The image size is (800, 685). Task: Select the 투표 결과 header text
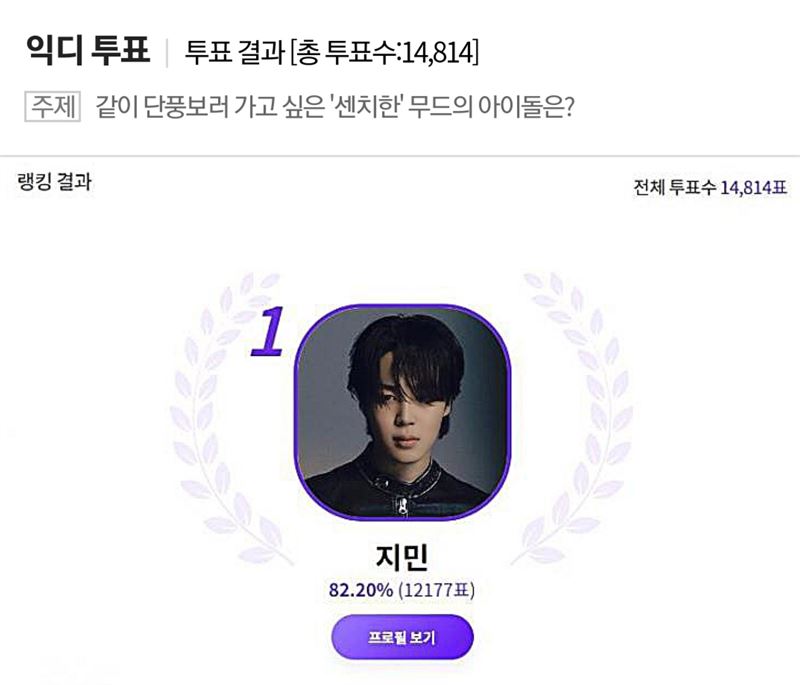[x=234, y=52]
